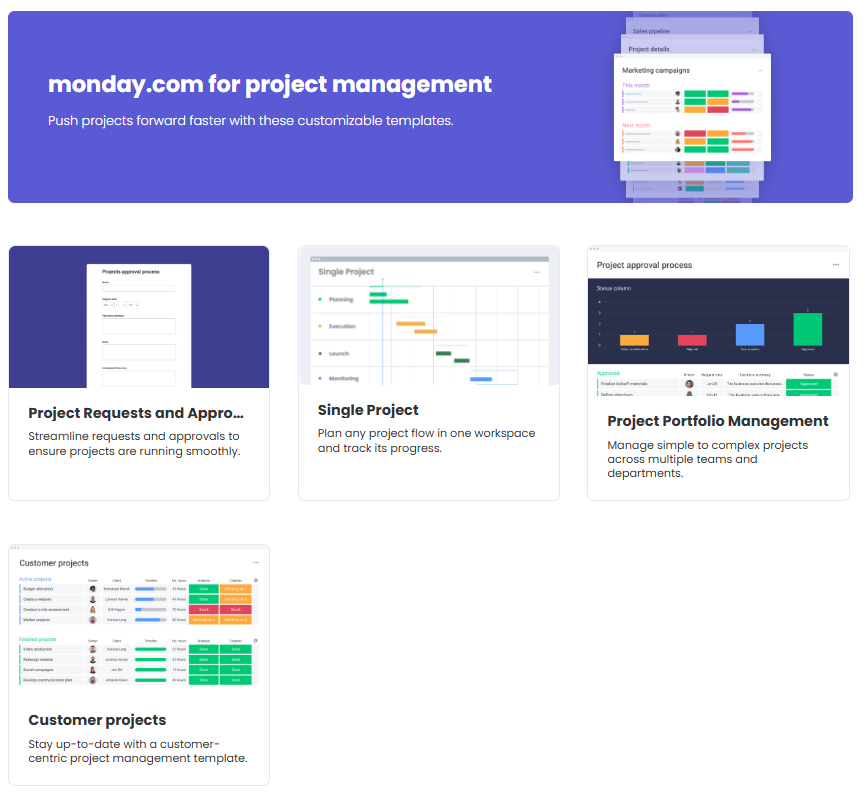Image resolution: width=867 pixels, height=795 pixels.
Task: Click 'Next month' group in Marketing campaigns
Action: [x=636, y=125]
